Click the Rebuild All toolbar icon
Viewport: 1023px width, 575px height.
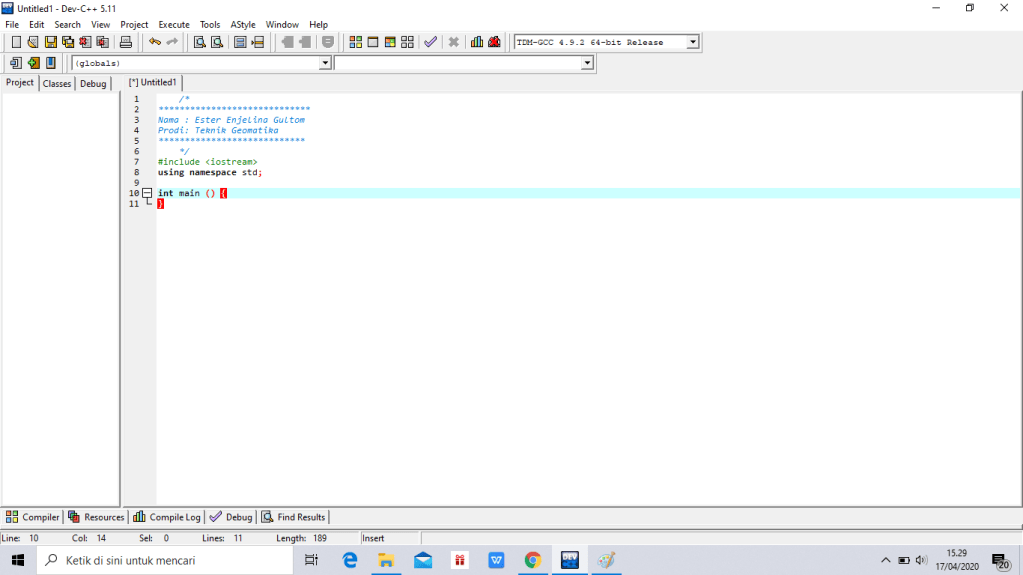(x=406, y=42)
